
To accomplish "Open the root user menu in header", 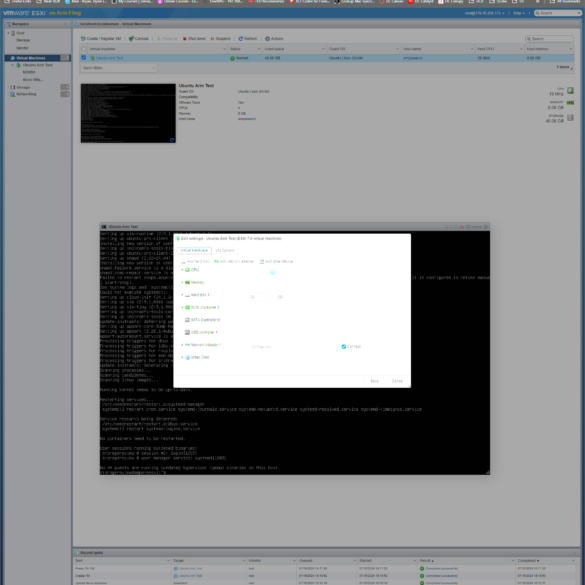I will [x=484, y=13].
